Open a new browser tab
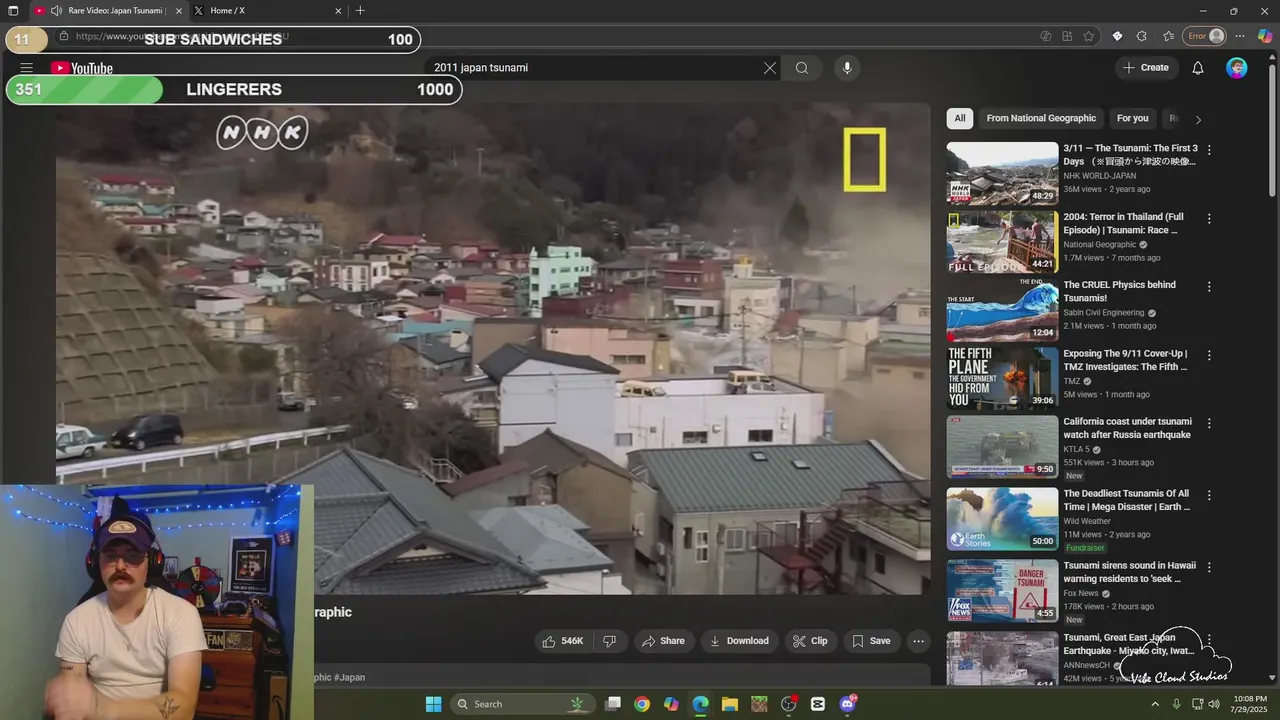This screenshot has width=1280, height=720. click(x=360, y=11)
